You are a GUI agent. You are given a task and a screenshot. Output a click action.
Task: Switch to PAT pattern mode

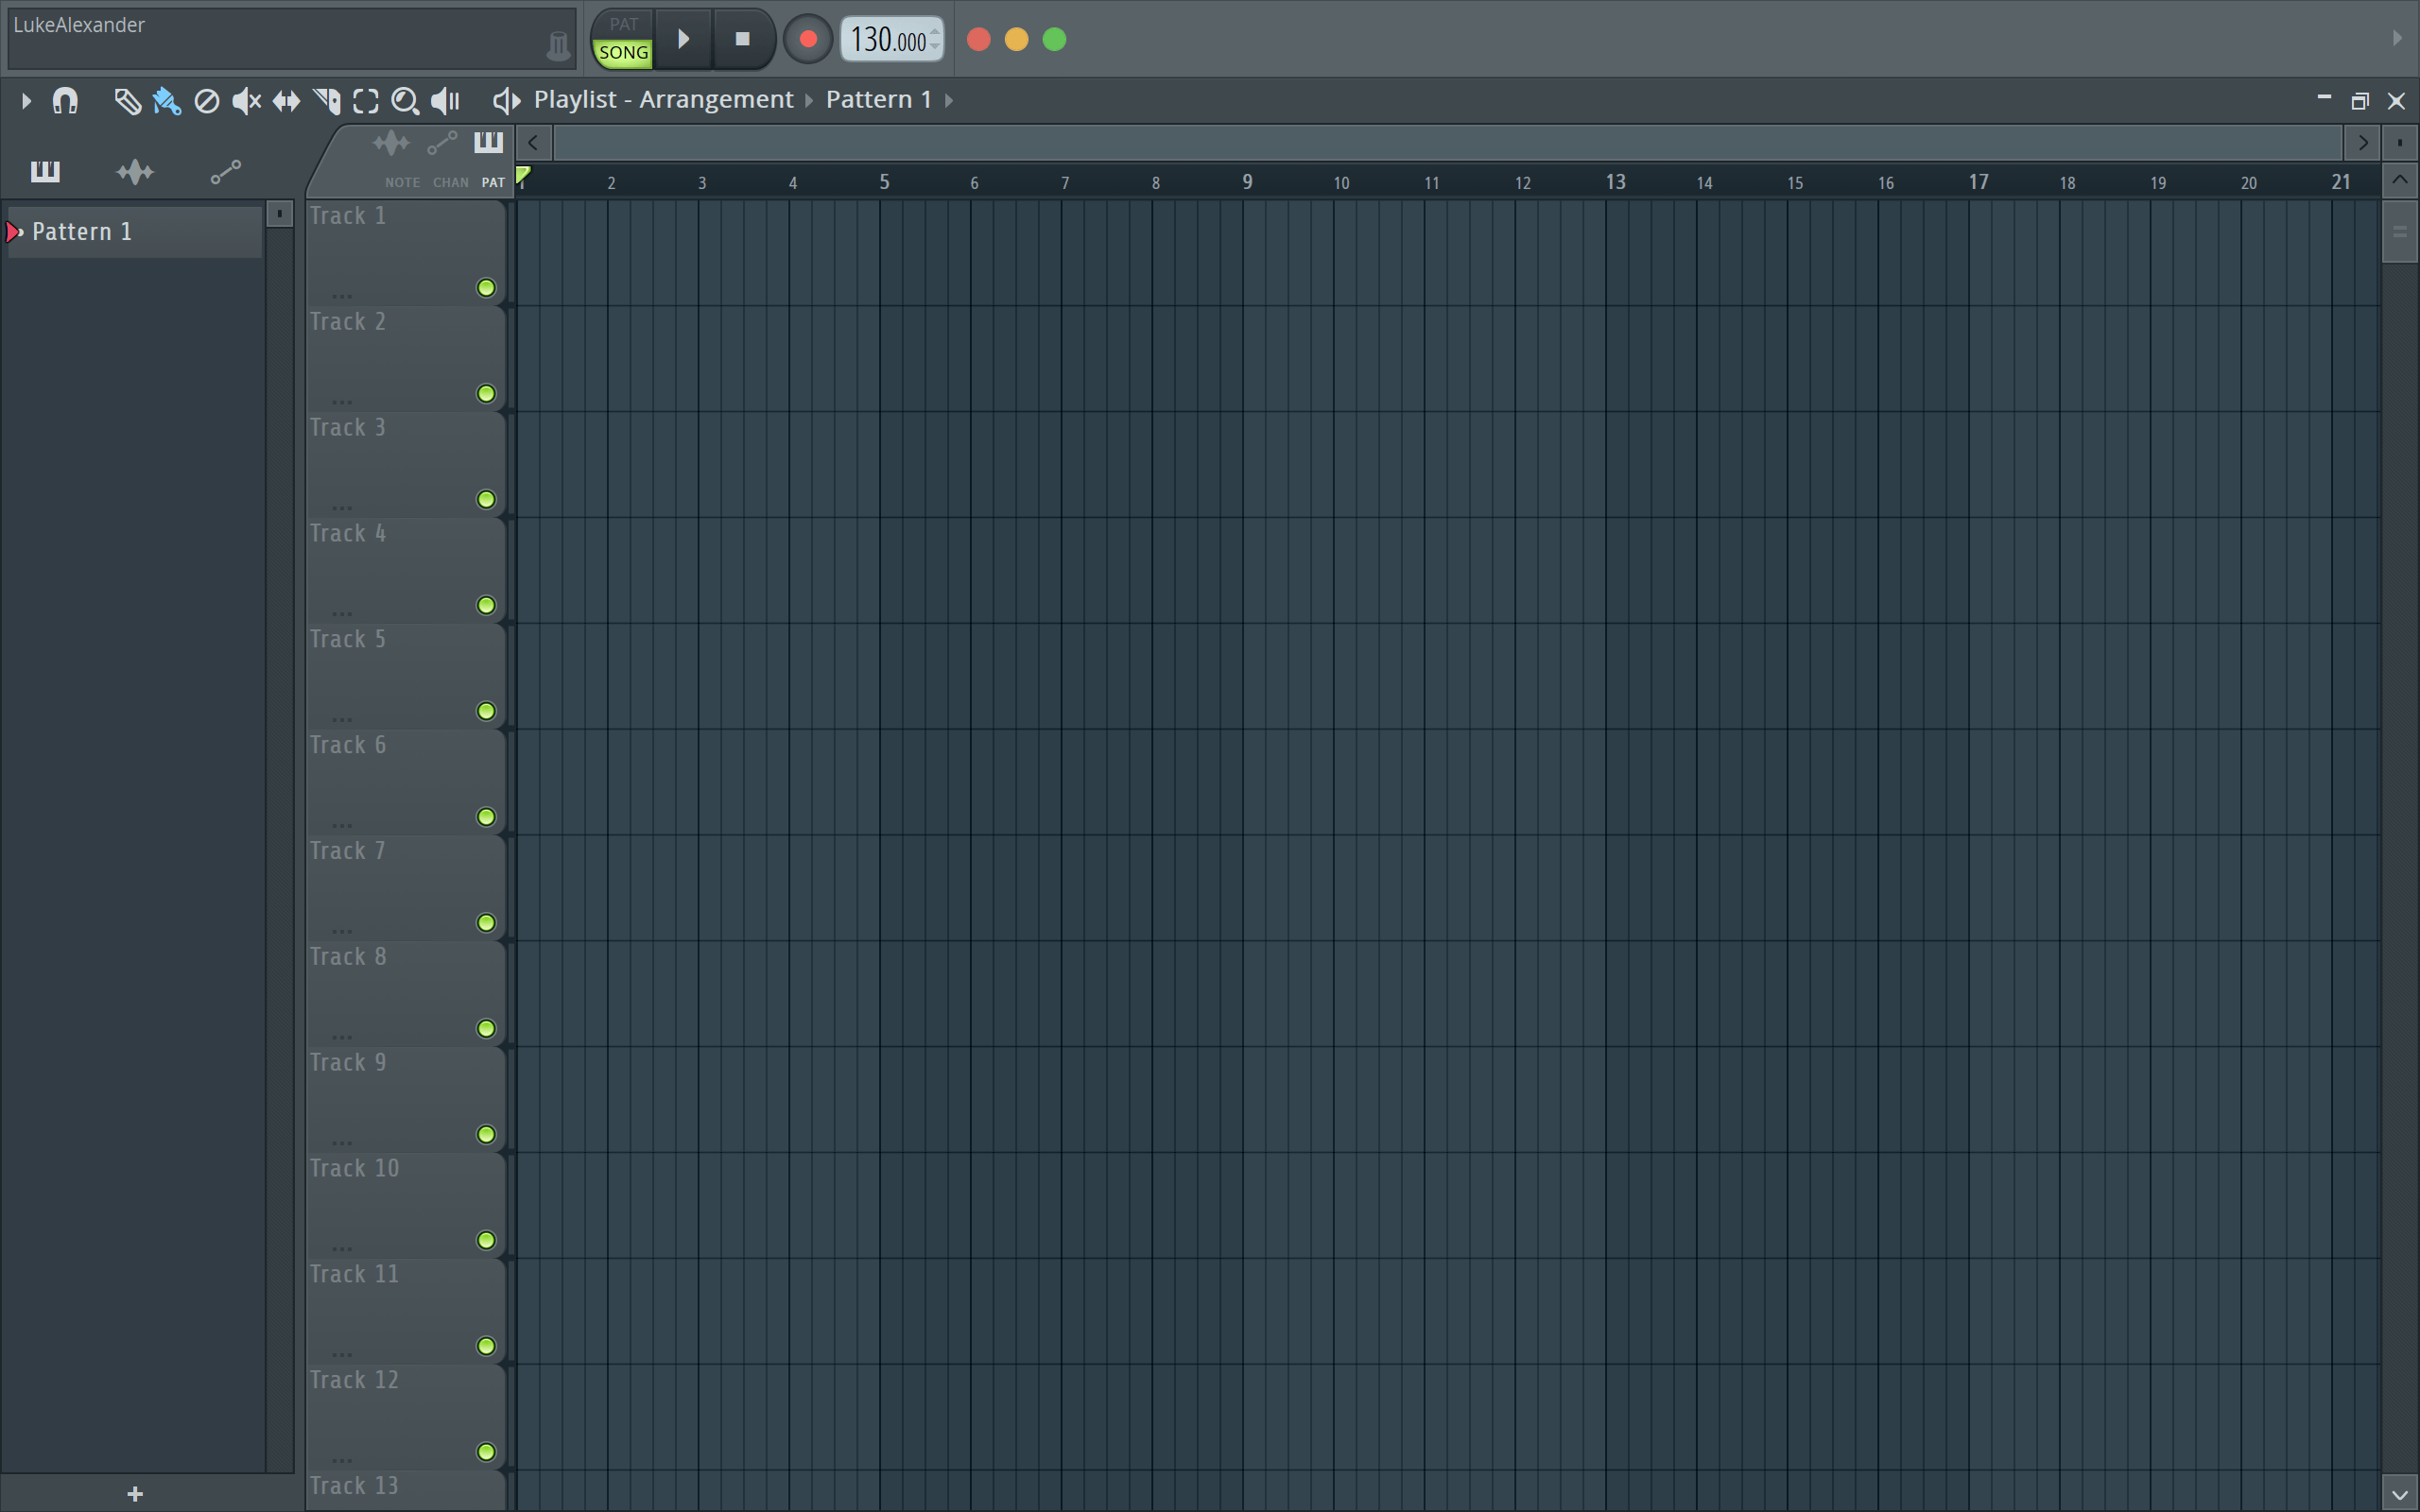click(623, 24)
